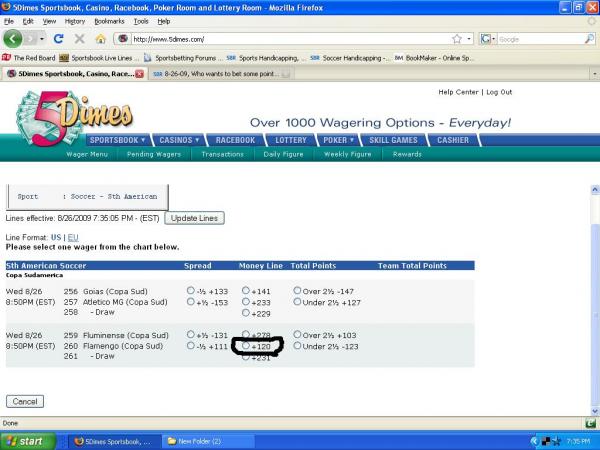Viewport: 600px width, 450px height.
Task: Go to the Firefox Home page icon
Action: coord(100,39)
